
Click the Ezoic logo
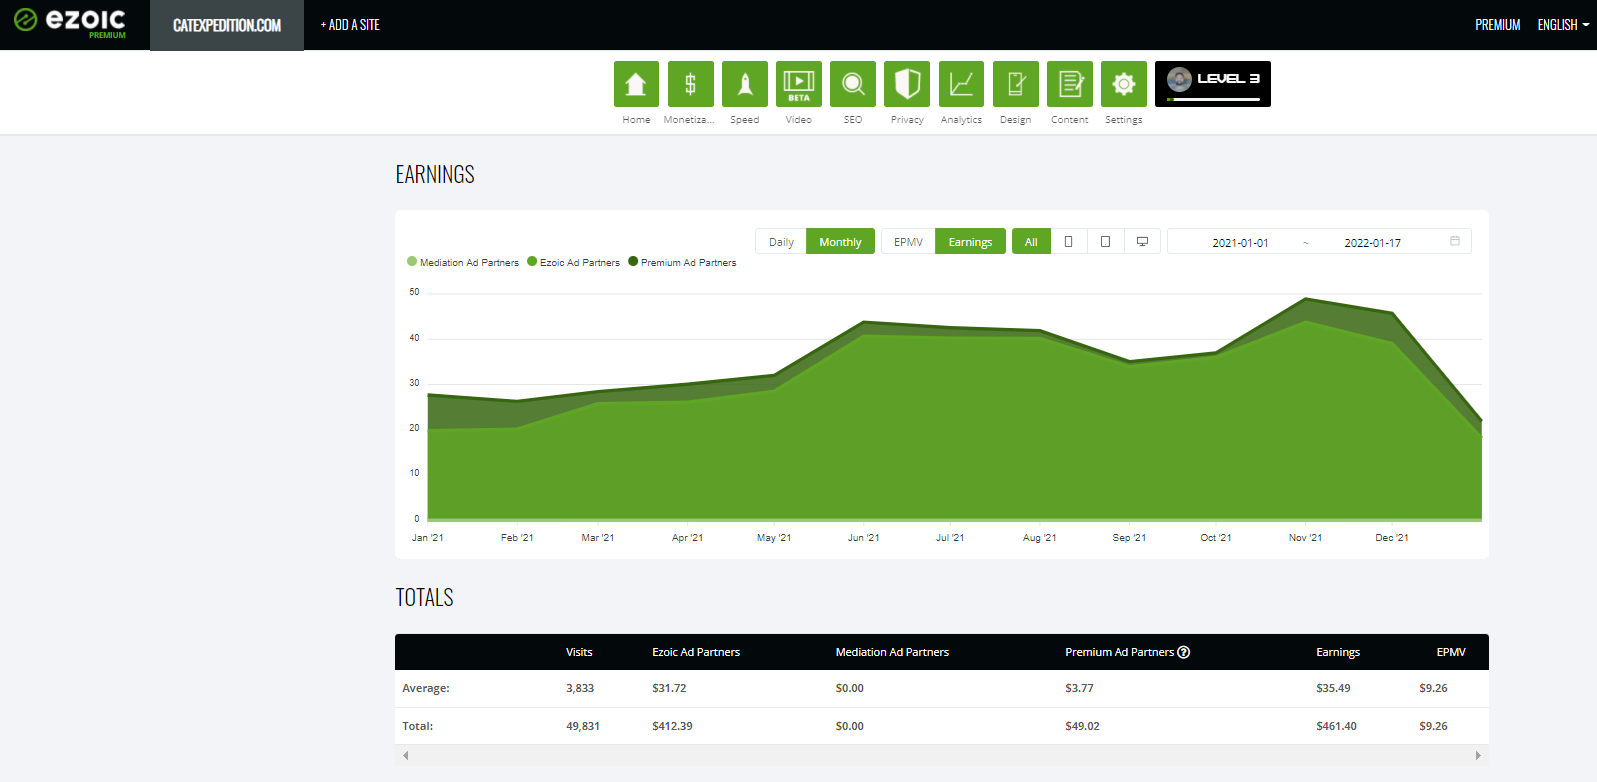(x=70, y=22)
